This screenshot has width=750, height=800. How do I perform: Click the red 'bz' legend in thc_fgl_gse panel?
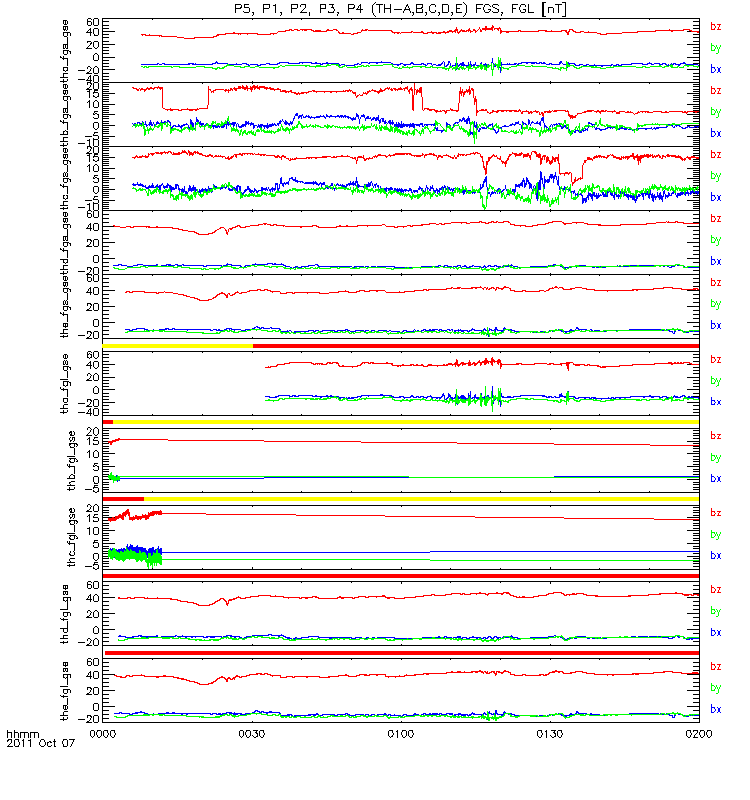click(716, 513)
